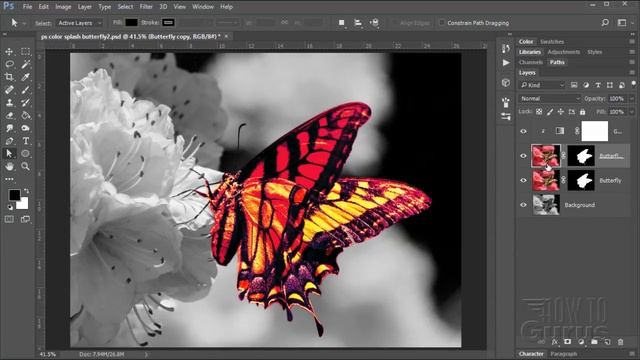Toggle the layer filtering switch

(x=633, y=83)
